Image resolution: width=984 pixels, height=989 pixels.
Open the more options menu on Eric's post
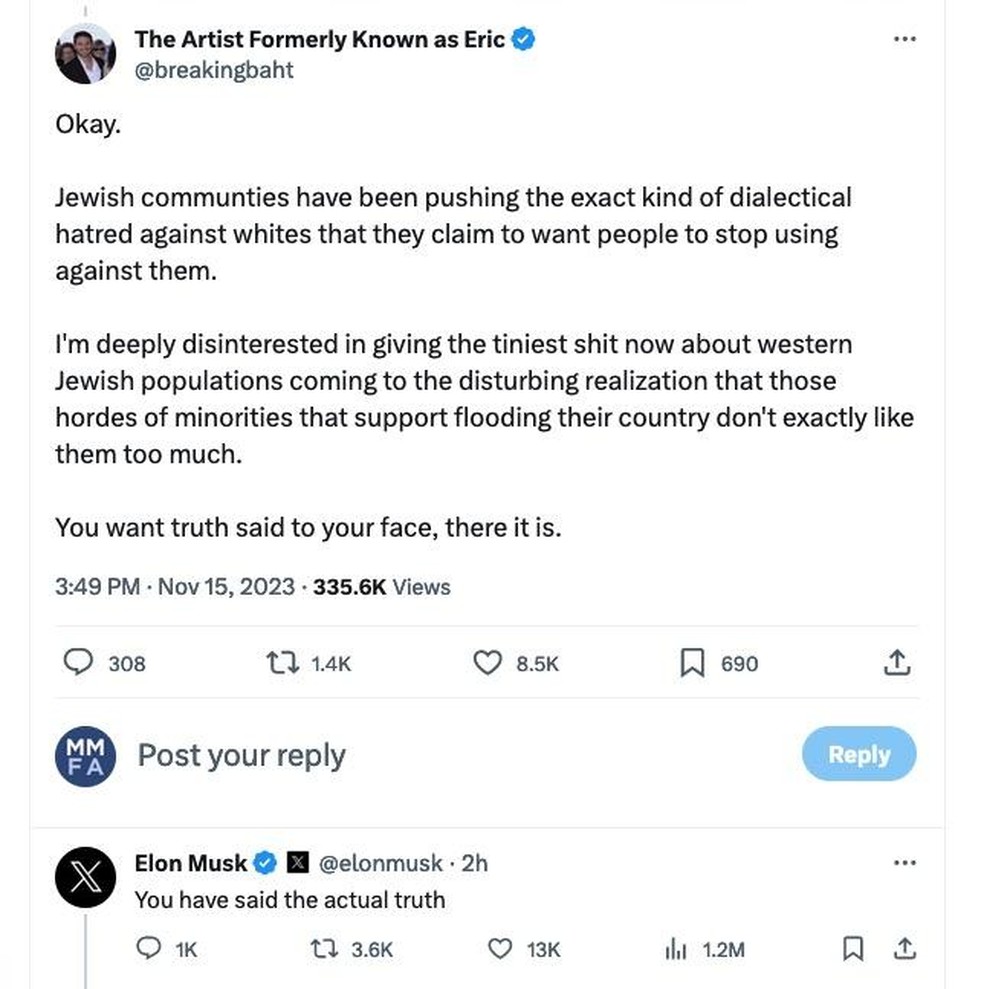pyautogui.click(x=905, y=38)
